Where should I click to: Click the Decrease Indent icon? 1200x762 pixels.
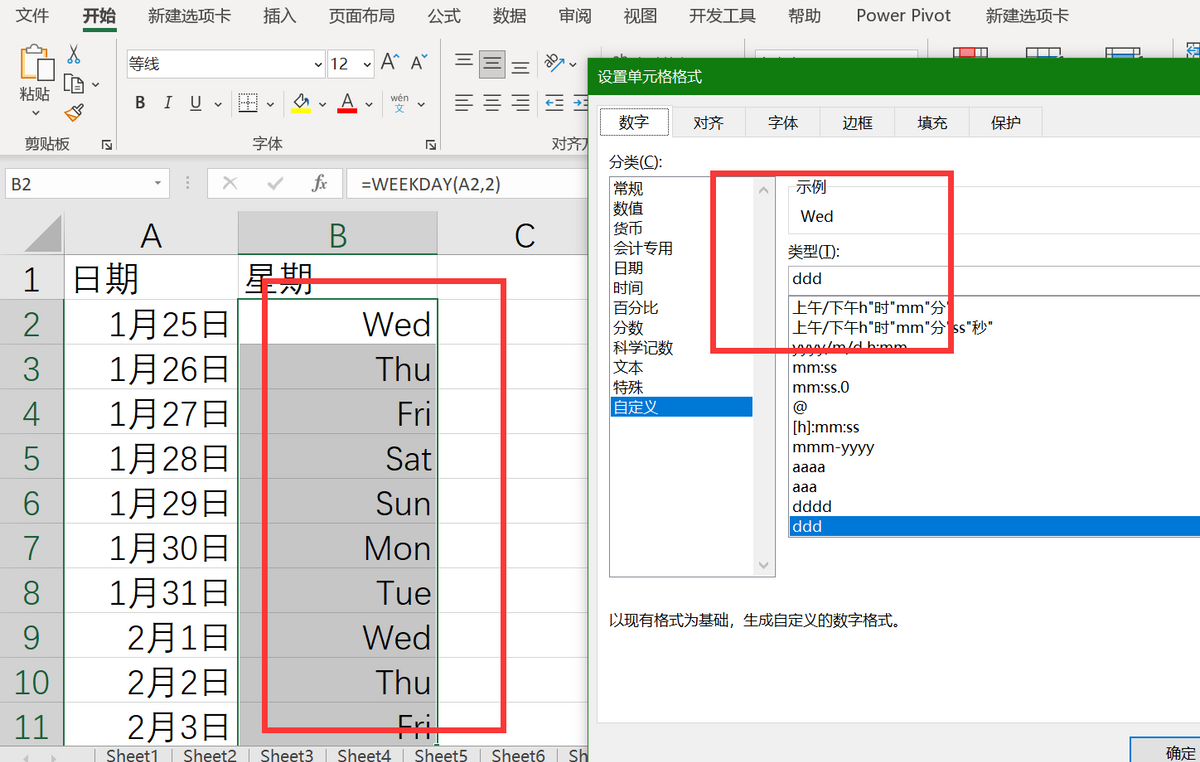(x=554, y=103)
